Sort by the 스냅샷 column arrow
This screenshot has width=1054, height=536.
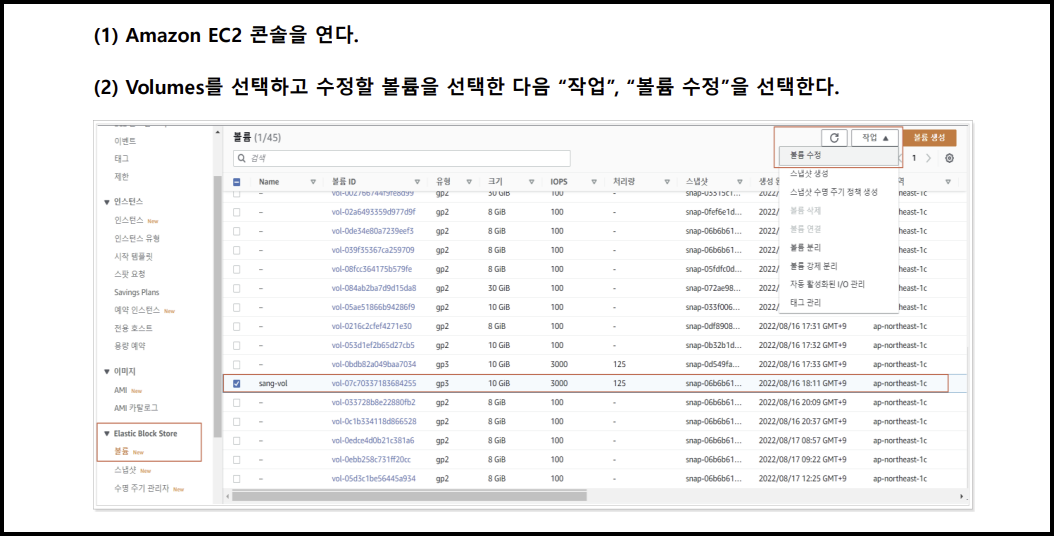tap(739, 182)
